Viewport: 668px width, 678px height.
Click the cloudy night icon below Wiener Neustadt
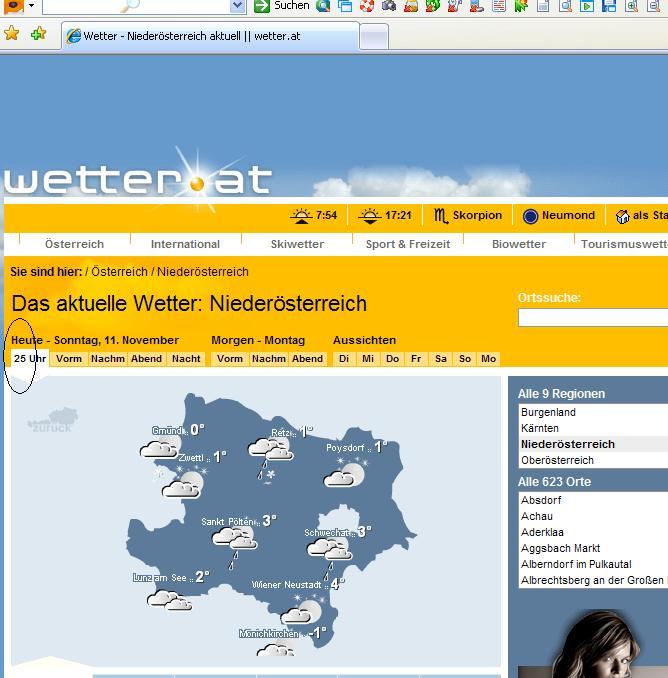[x=303, y=608]
